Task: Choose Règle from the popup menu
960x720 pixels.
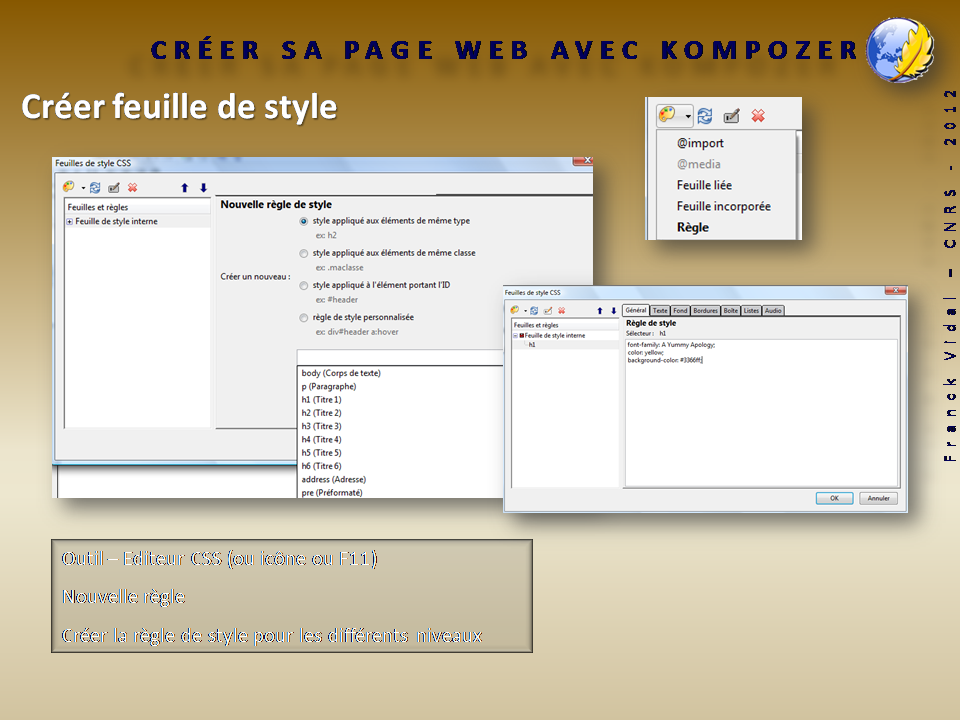Action: pos(692,227)
